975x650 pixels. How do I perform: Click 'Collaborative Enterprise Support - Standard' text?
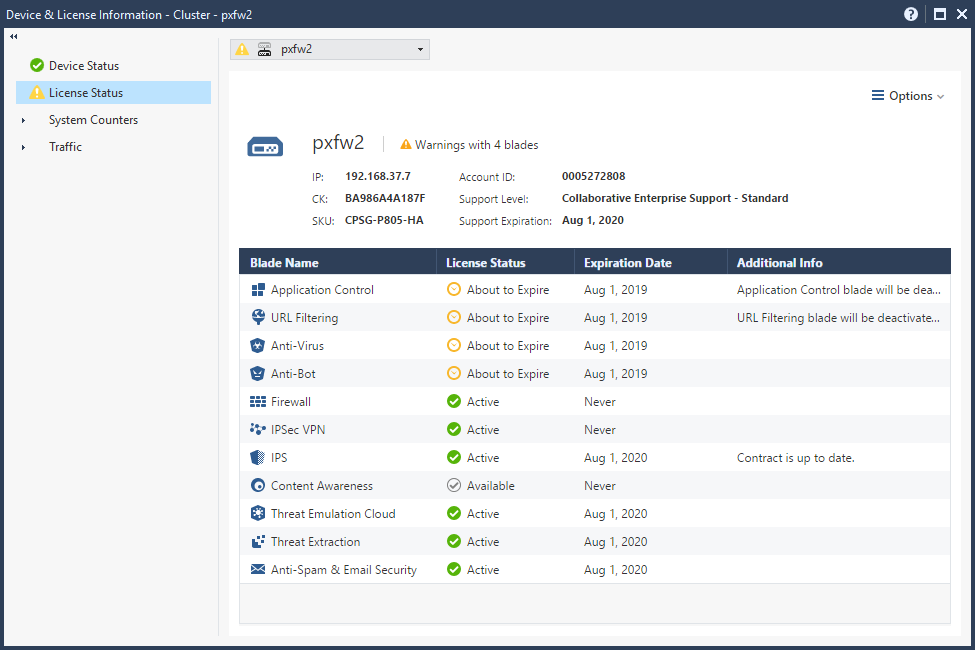click(x=675, y=198)
